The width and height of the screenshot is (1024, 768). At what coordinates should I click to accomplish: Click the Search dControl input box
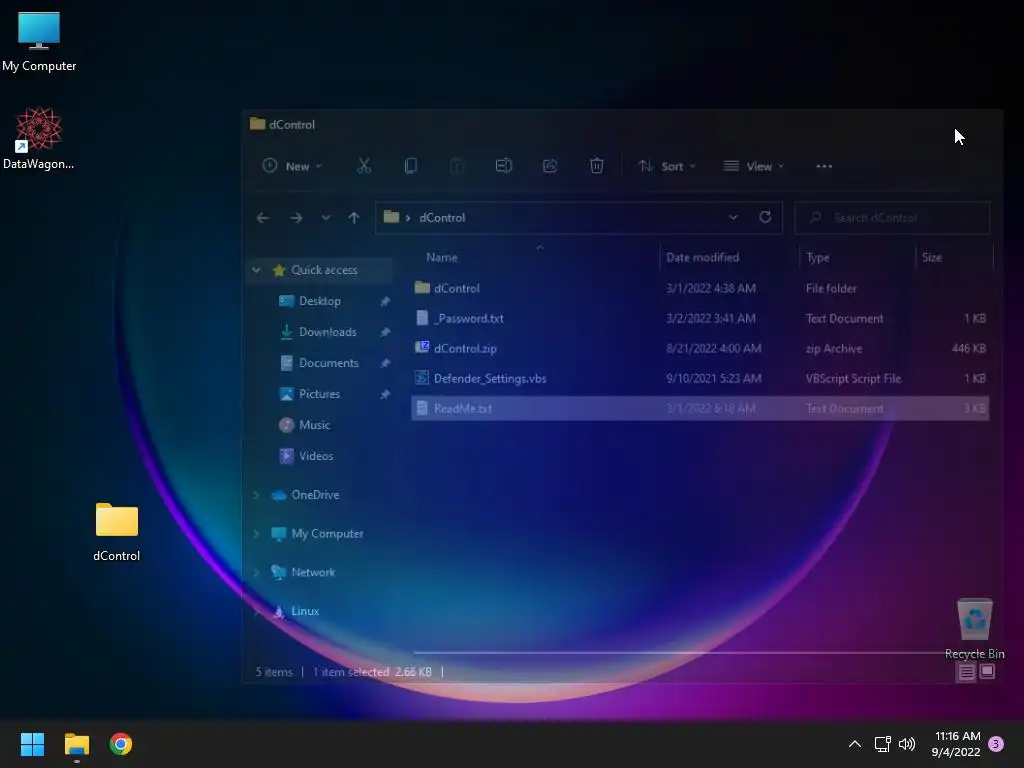point(892,217)
